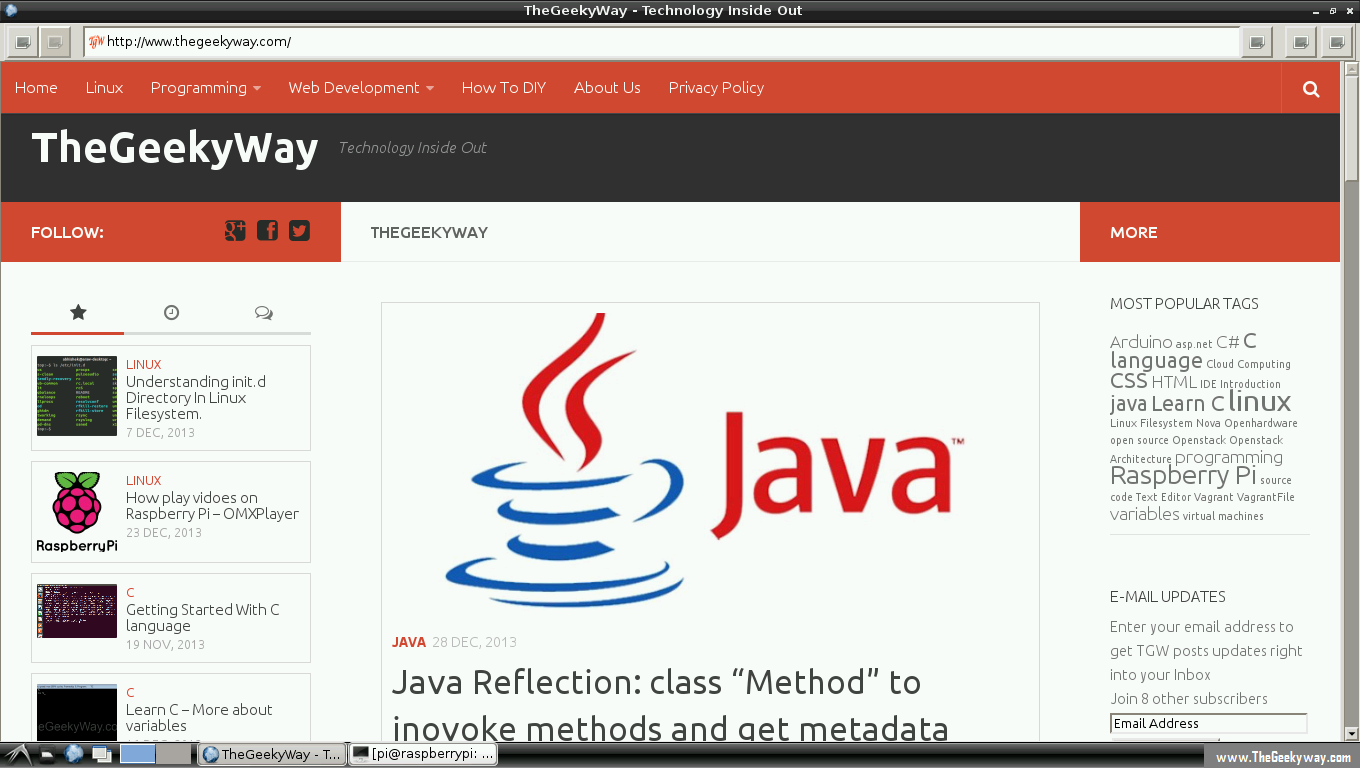The image size is (1360, 768).
Task: Show recent posts via clock tab
Action: tap(171, 313)
